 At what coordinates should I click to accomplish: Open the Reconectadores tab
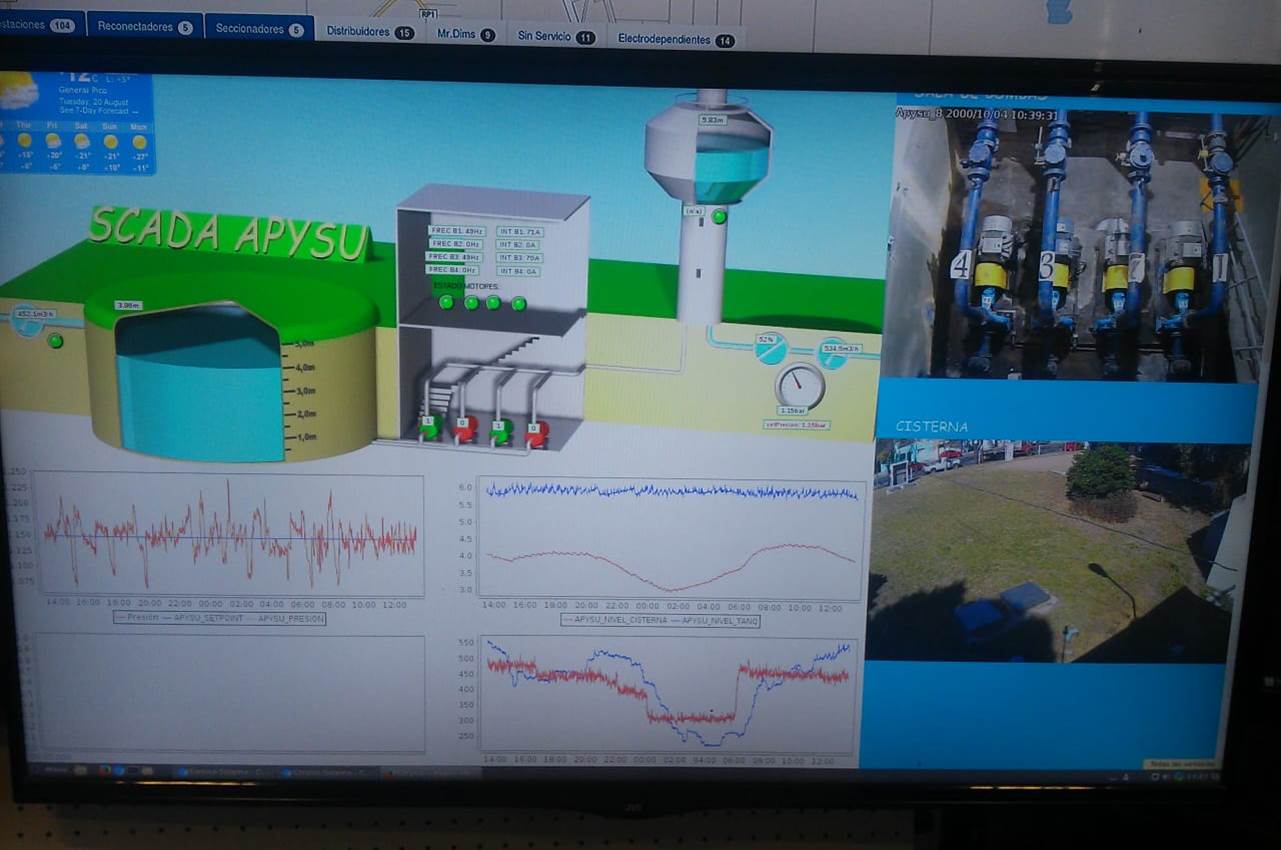(144, 27)
